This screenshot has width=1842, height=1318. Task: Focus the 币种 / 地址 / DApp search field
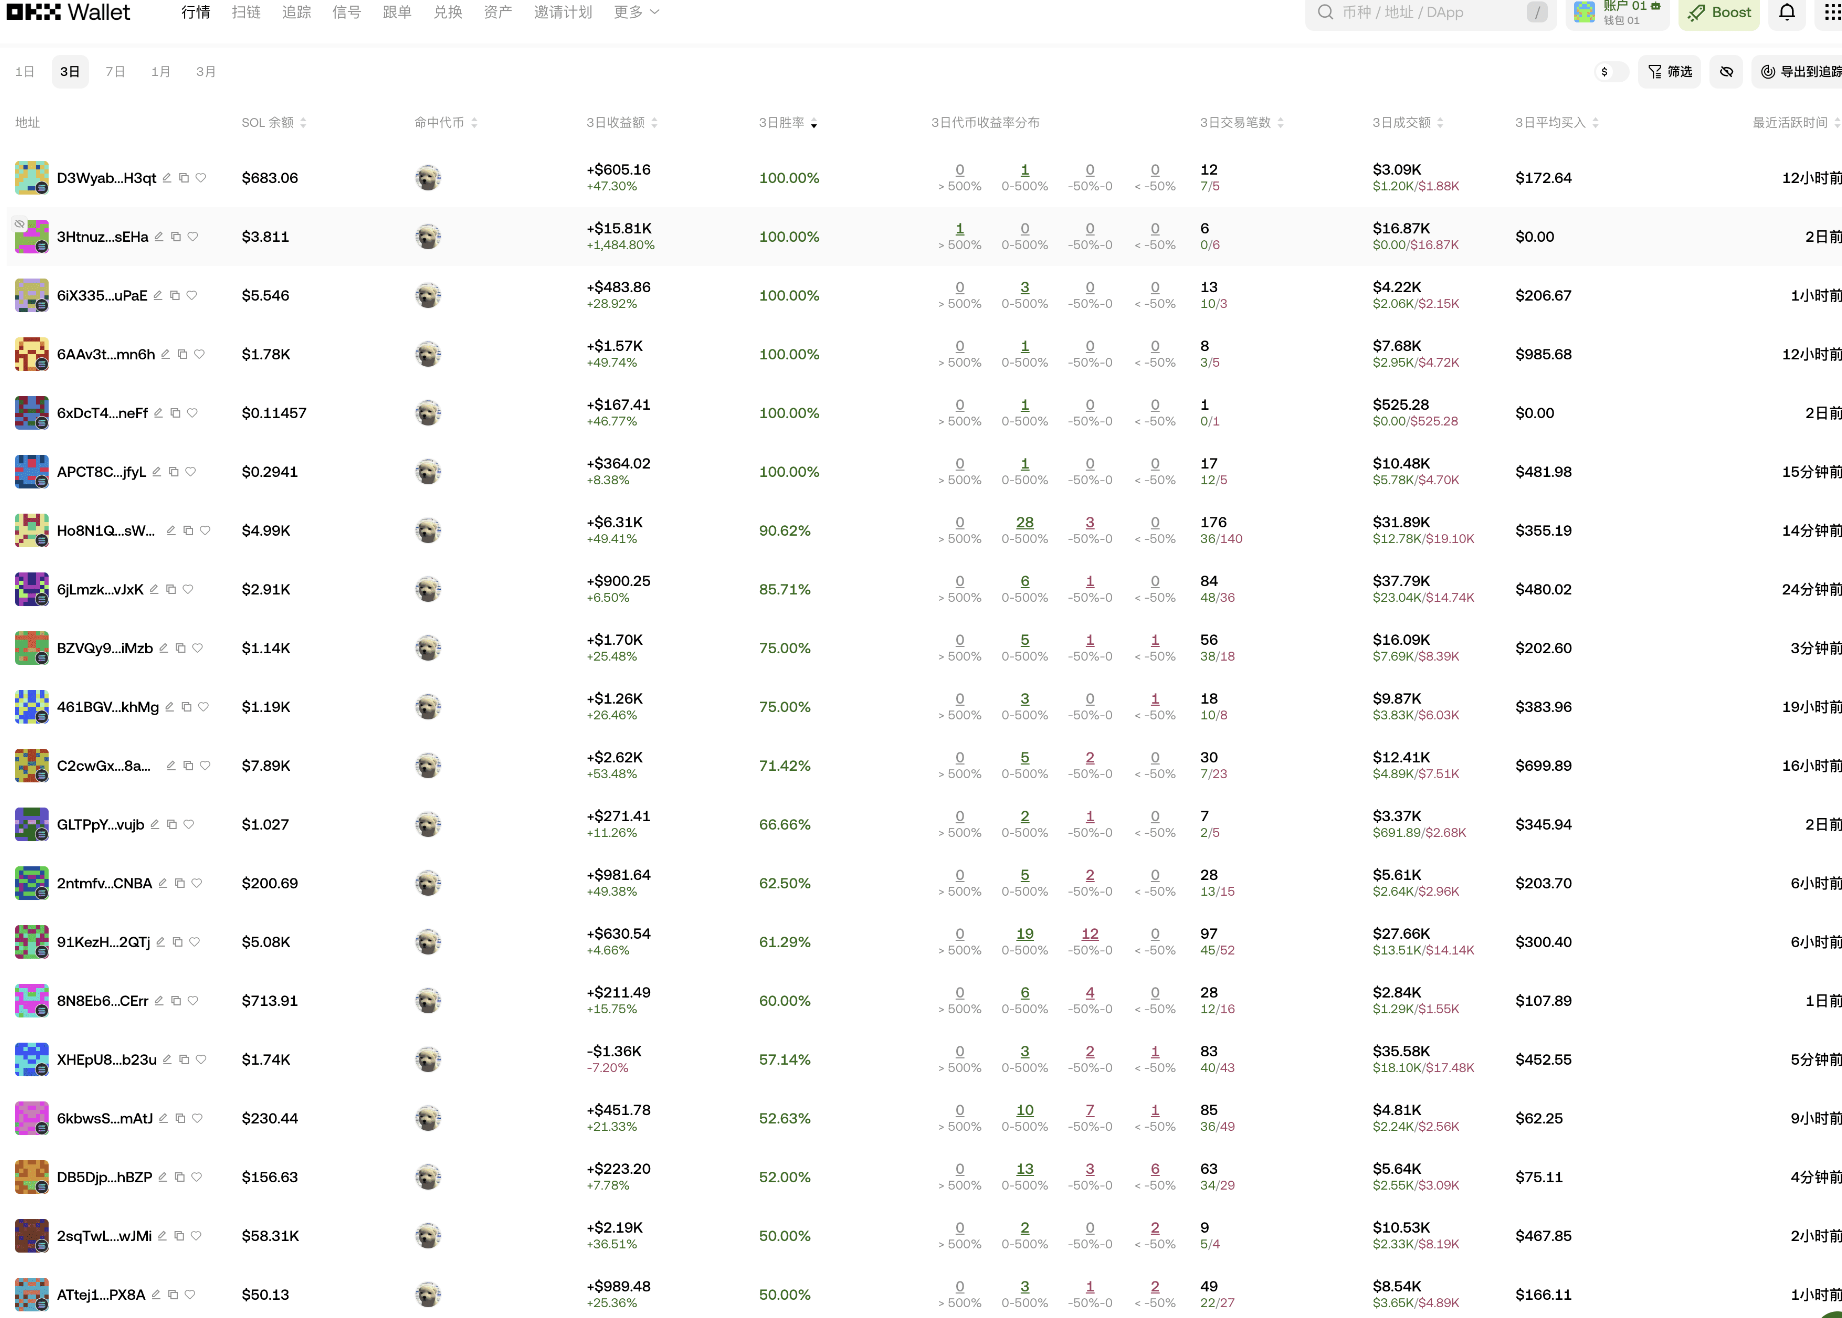coord(1431,12)
